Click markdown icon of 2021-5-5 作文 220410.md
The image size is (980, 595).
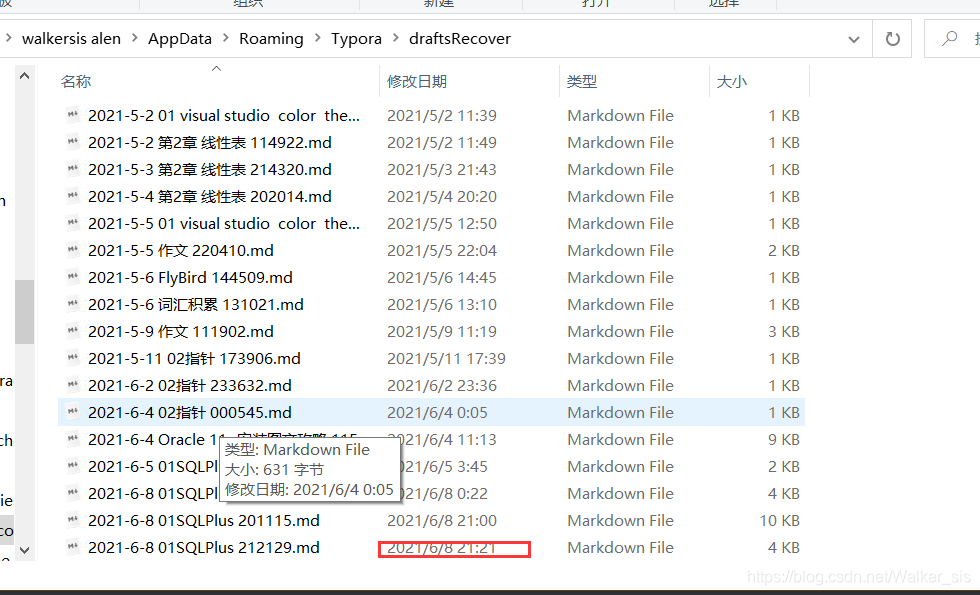(73, 251)
